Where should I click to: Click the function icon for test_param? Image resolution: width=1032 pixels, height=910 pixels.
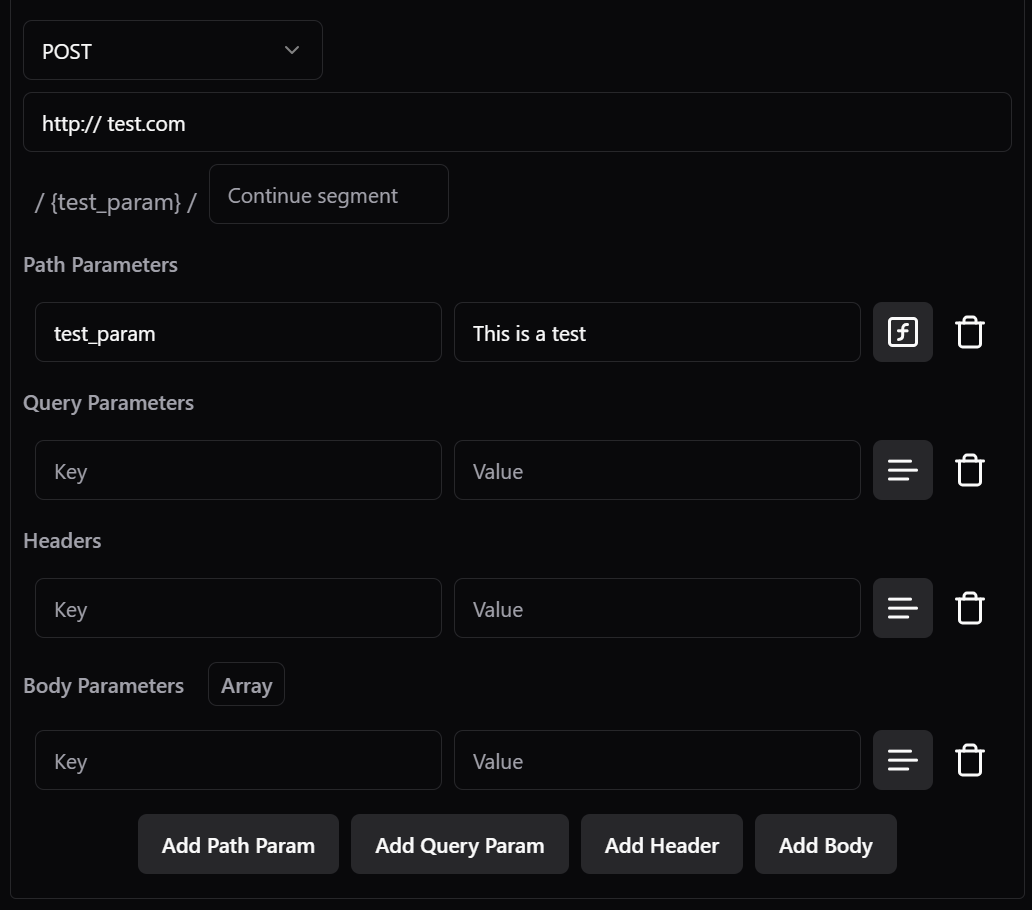(902, 332)
